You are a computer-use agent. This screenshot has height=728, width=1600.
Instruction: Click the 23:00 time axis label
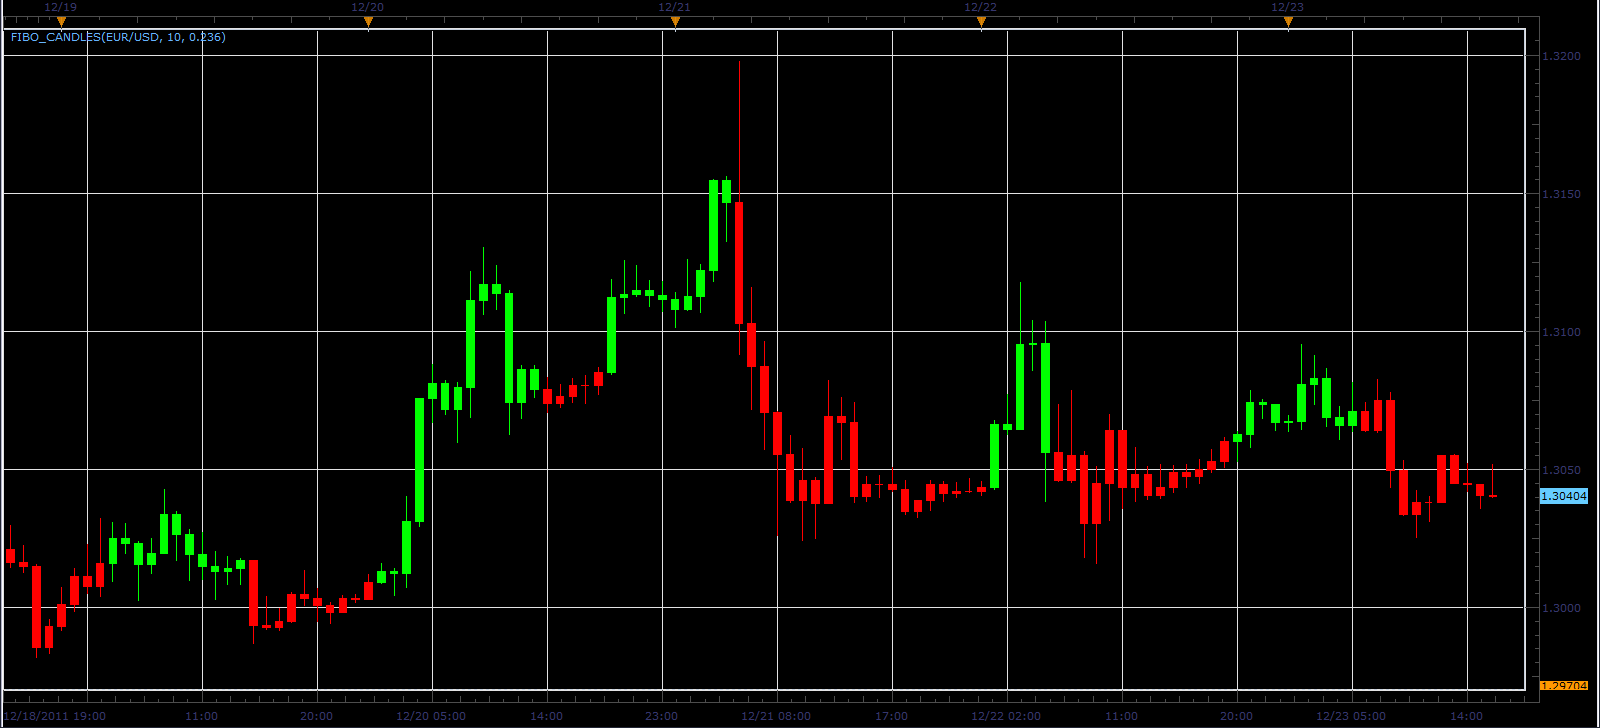(x=661, y=716)
